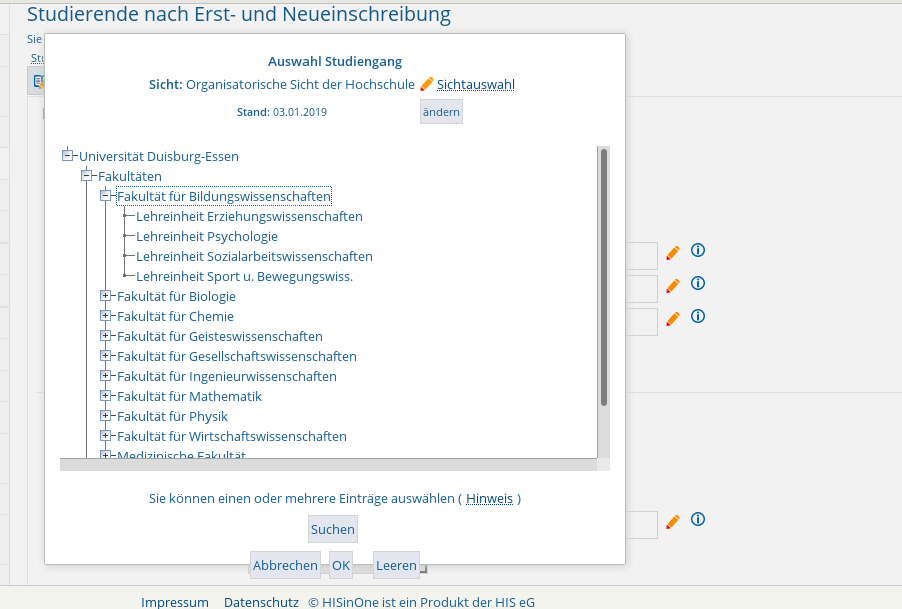Confirm selection with OK button
The image size is (902, 609).
(341, 565)
